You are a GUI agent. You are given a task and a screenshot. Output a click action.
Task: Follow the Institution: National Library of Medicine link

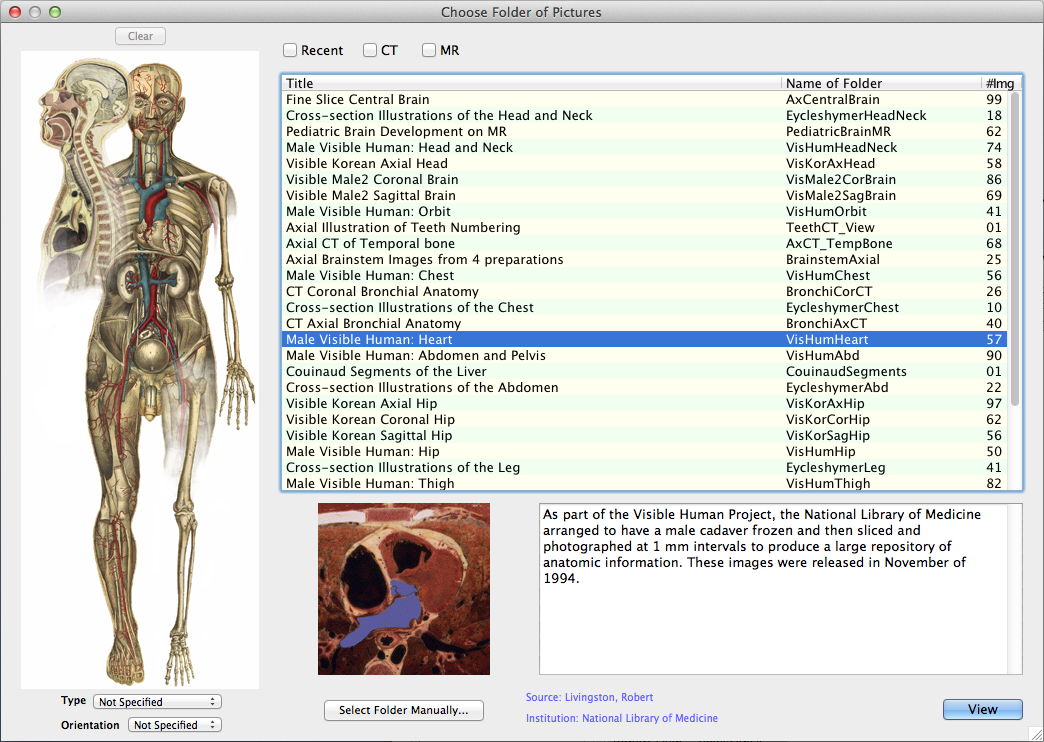(621, 718)
